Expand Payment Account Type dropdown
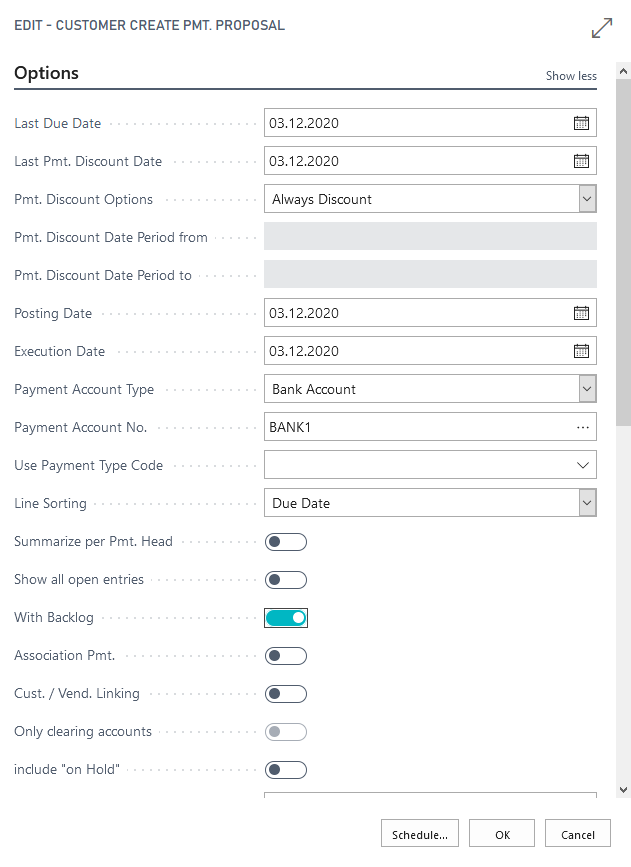The width and height of the screenshot is (631, 867). (587, 390)
